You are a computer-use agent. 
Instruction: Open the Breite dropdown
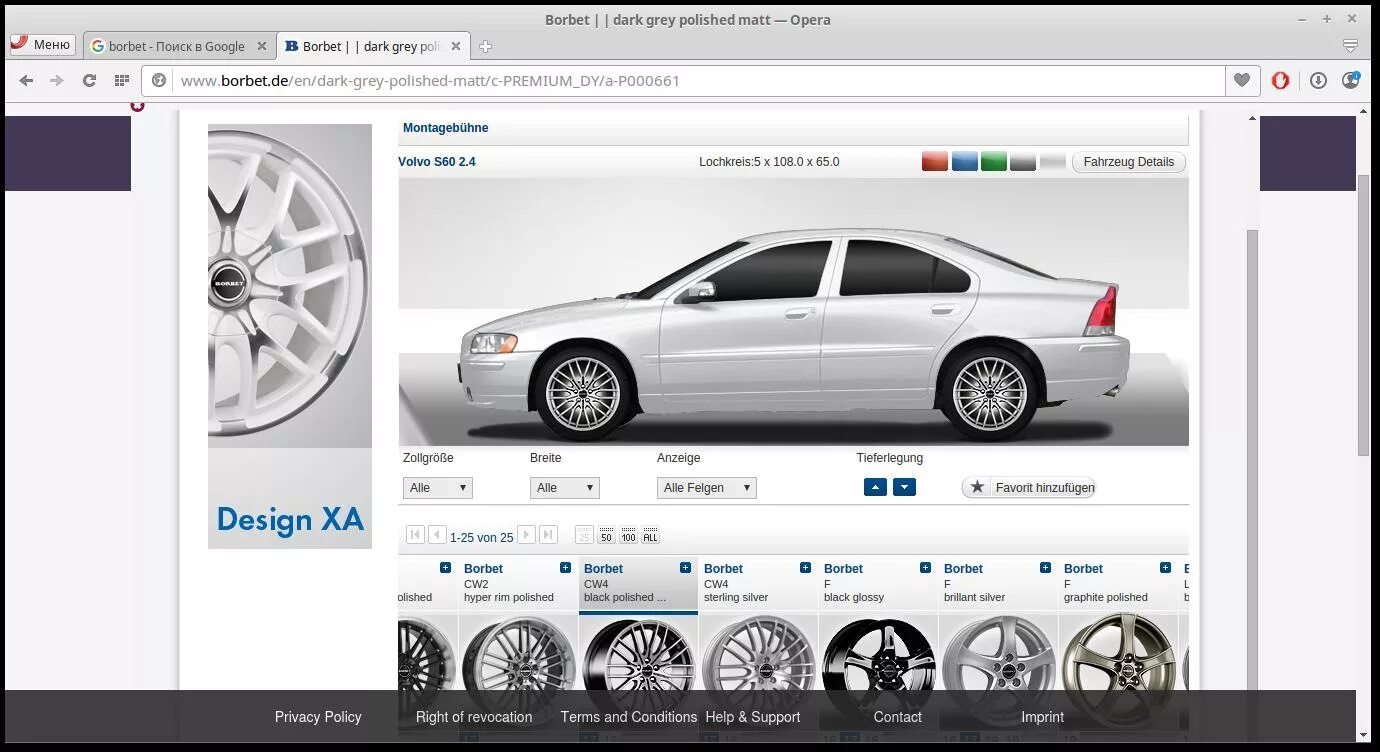tap(565, 488)
